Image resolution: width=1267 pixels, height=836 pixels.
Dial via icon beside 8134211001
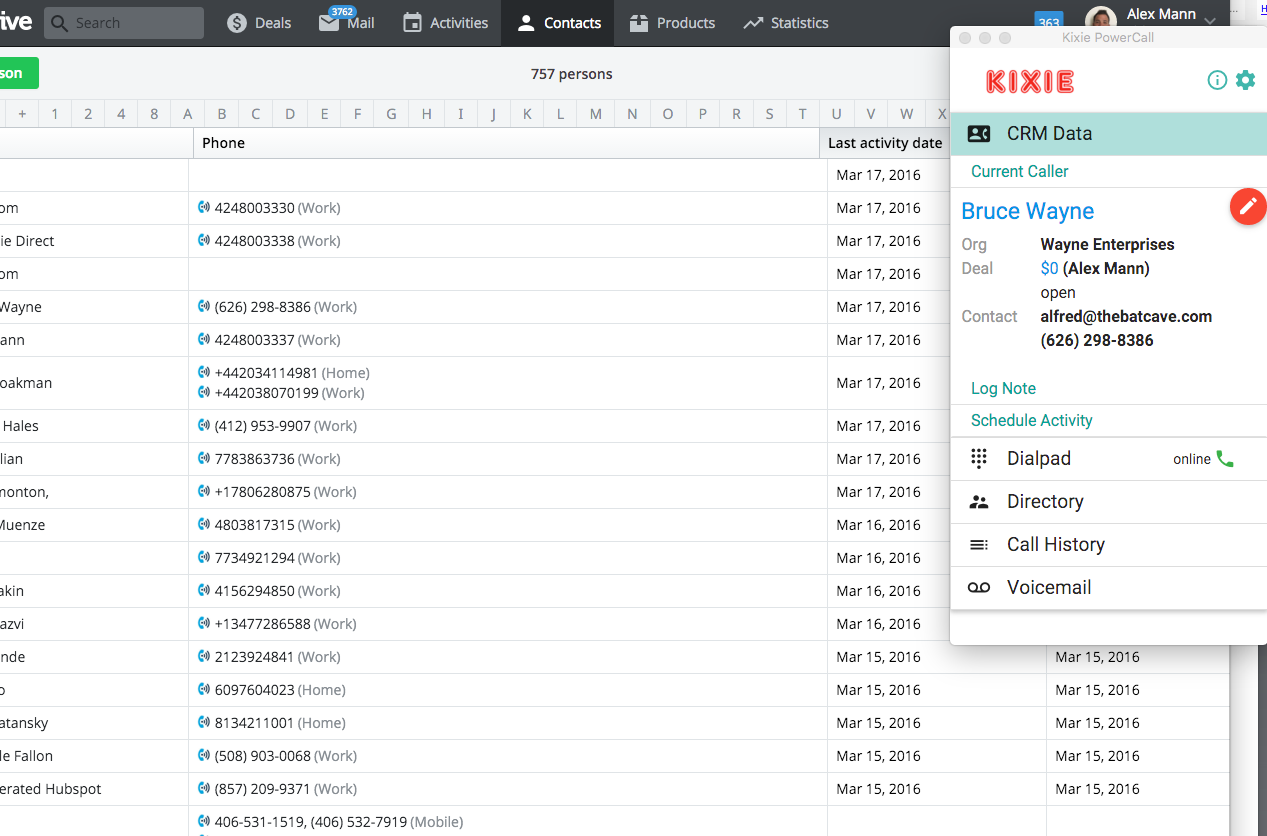tap(204, 723)
